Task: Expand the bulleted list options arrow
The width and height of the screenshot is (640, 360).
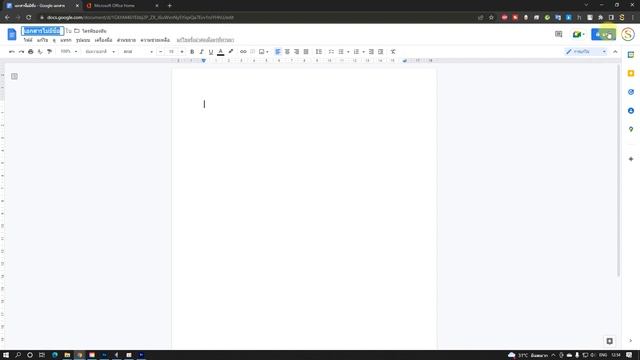Action: (x=348, y=52)
